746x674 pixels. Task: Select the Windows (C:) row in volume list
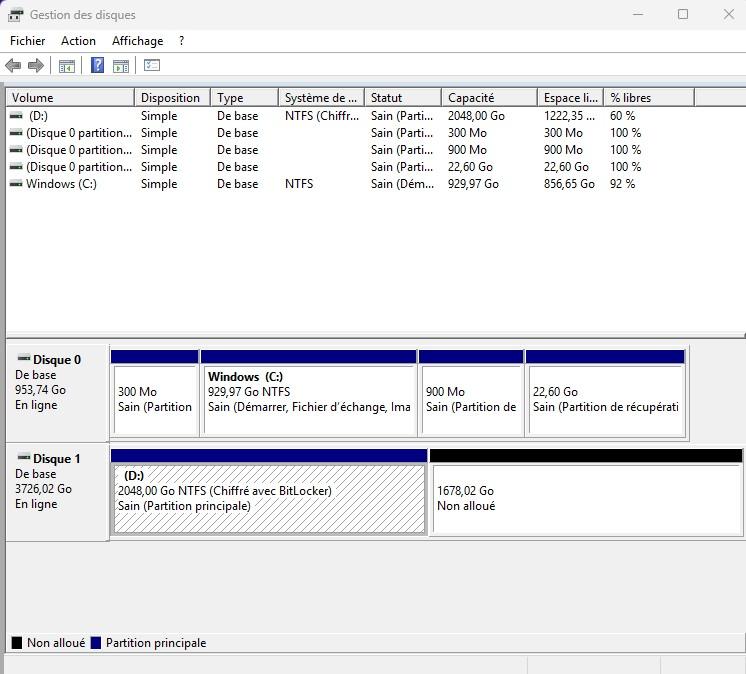[60, 184]
